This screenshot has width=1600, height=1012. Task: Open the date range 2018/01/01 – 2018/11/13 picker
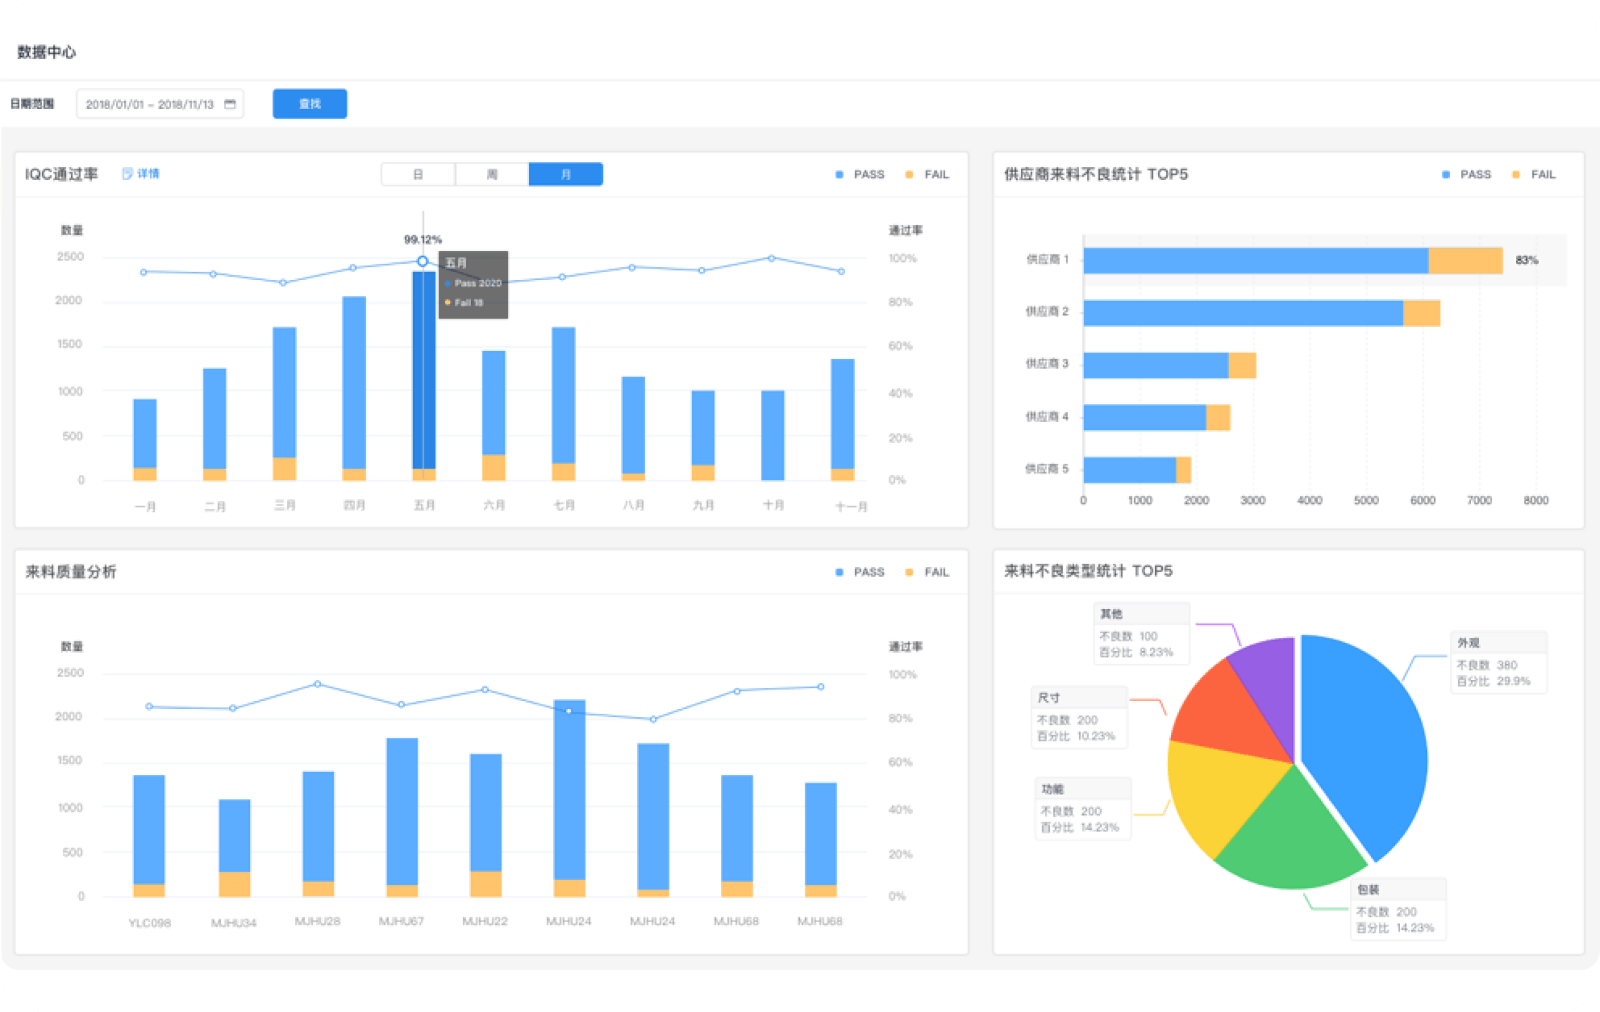[150, 104]
